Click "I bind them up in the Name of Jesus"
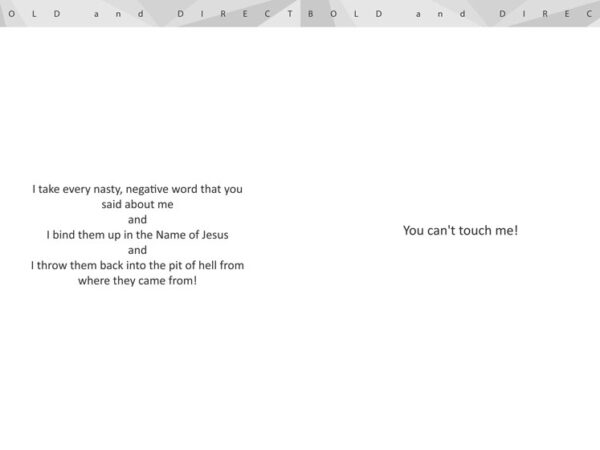Viewport: 600px width, 450px height. 137,235
